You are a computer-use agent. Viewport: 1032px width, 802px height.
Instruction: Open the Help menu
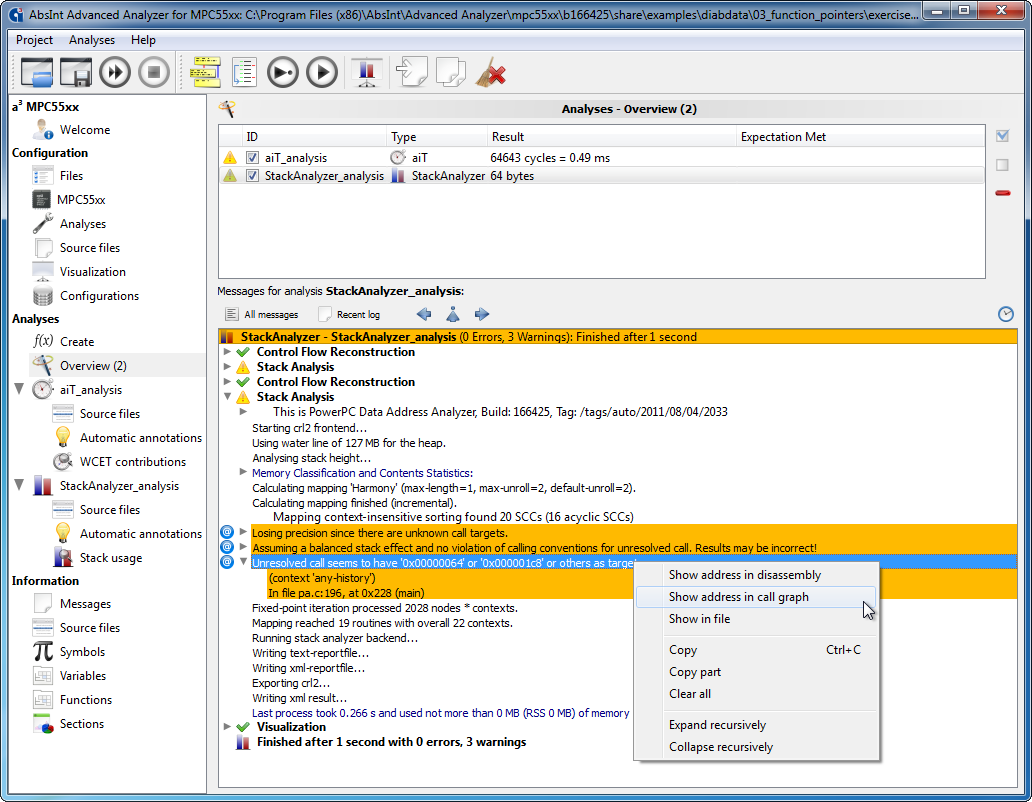(x=143, y=40)
